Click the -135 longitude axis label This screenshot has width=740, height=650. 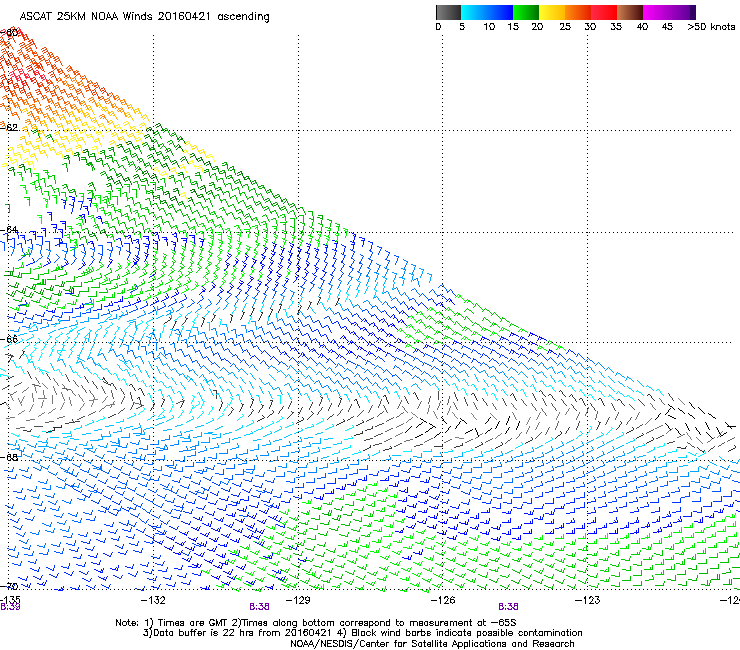[10, 600]
